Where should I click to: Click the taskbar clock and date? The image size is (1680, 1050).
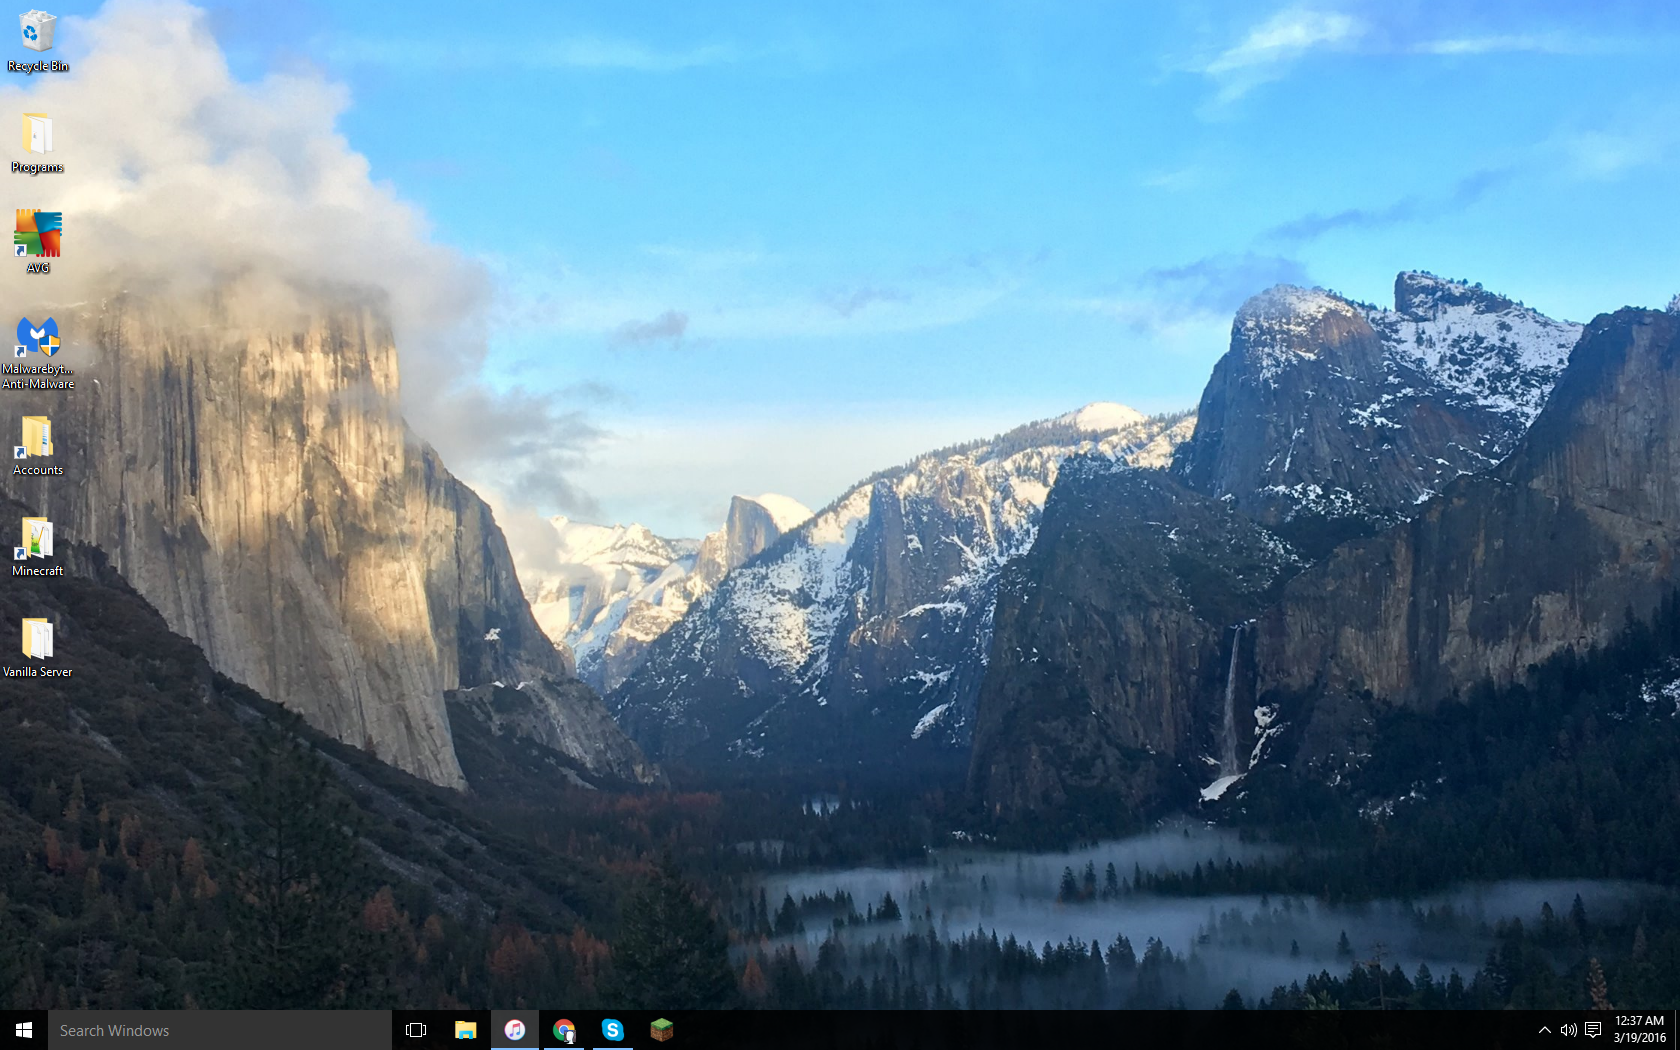[x=1639, y=1030]
